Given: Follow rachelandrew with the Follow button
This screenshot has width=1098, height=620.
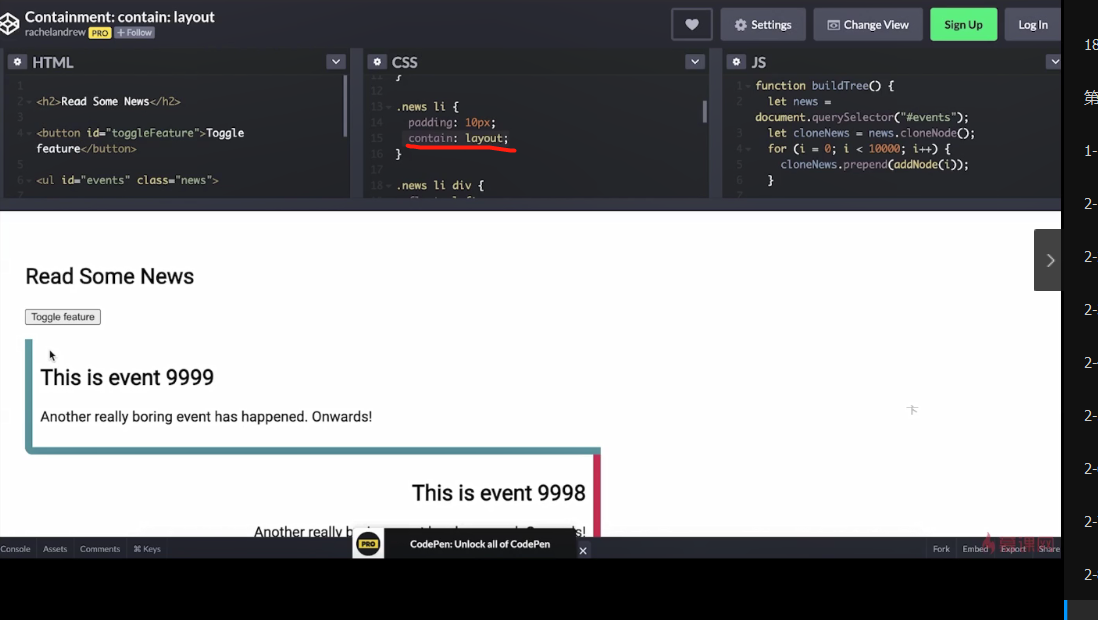Looking at the screenshot, I should 134,32.
